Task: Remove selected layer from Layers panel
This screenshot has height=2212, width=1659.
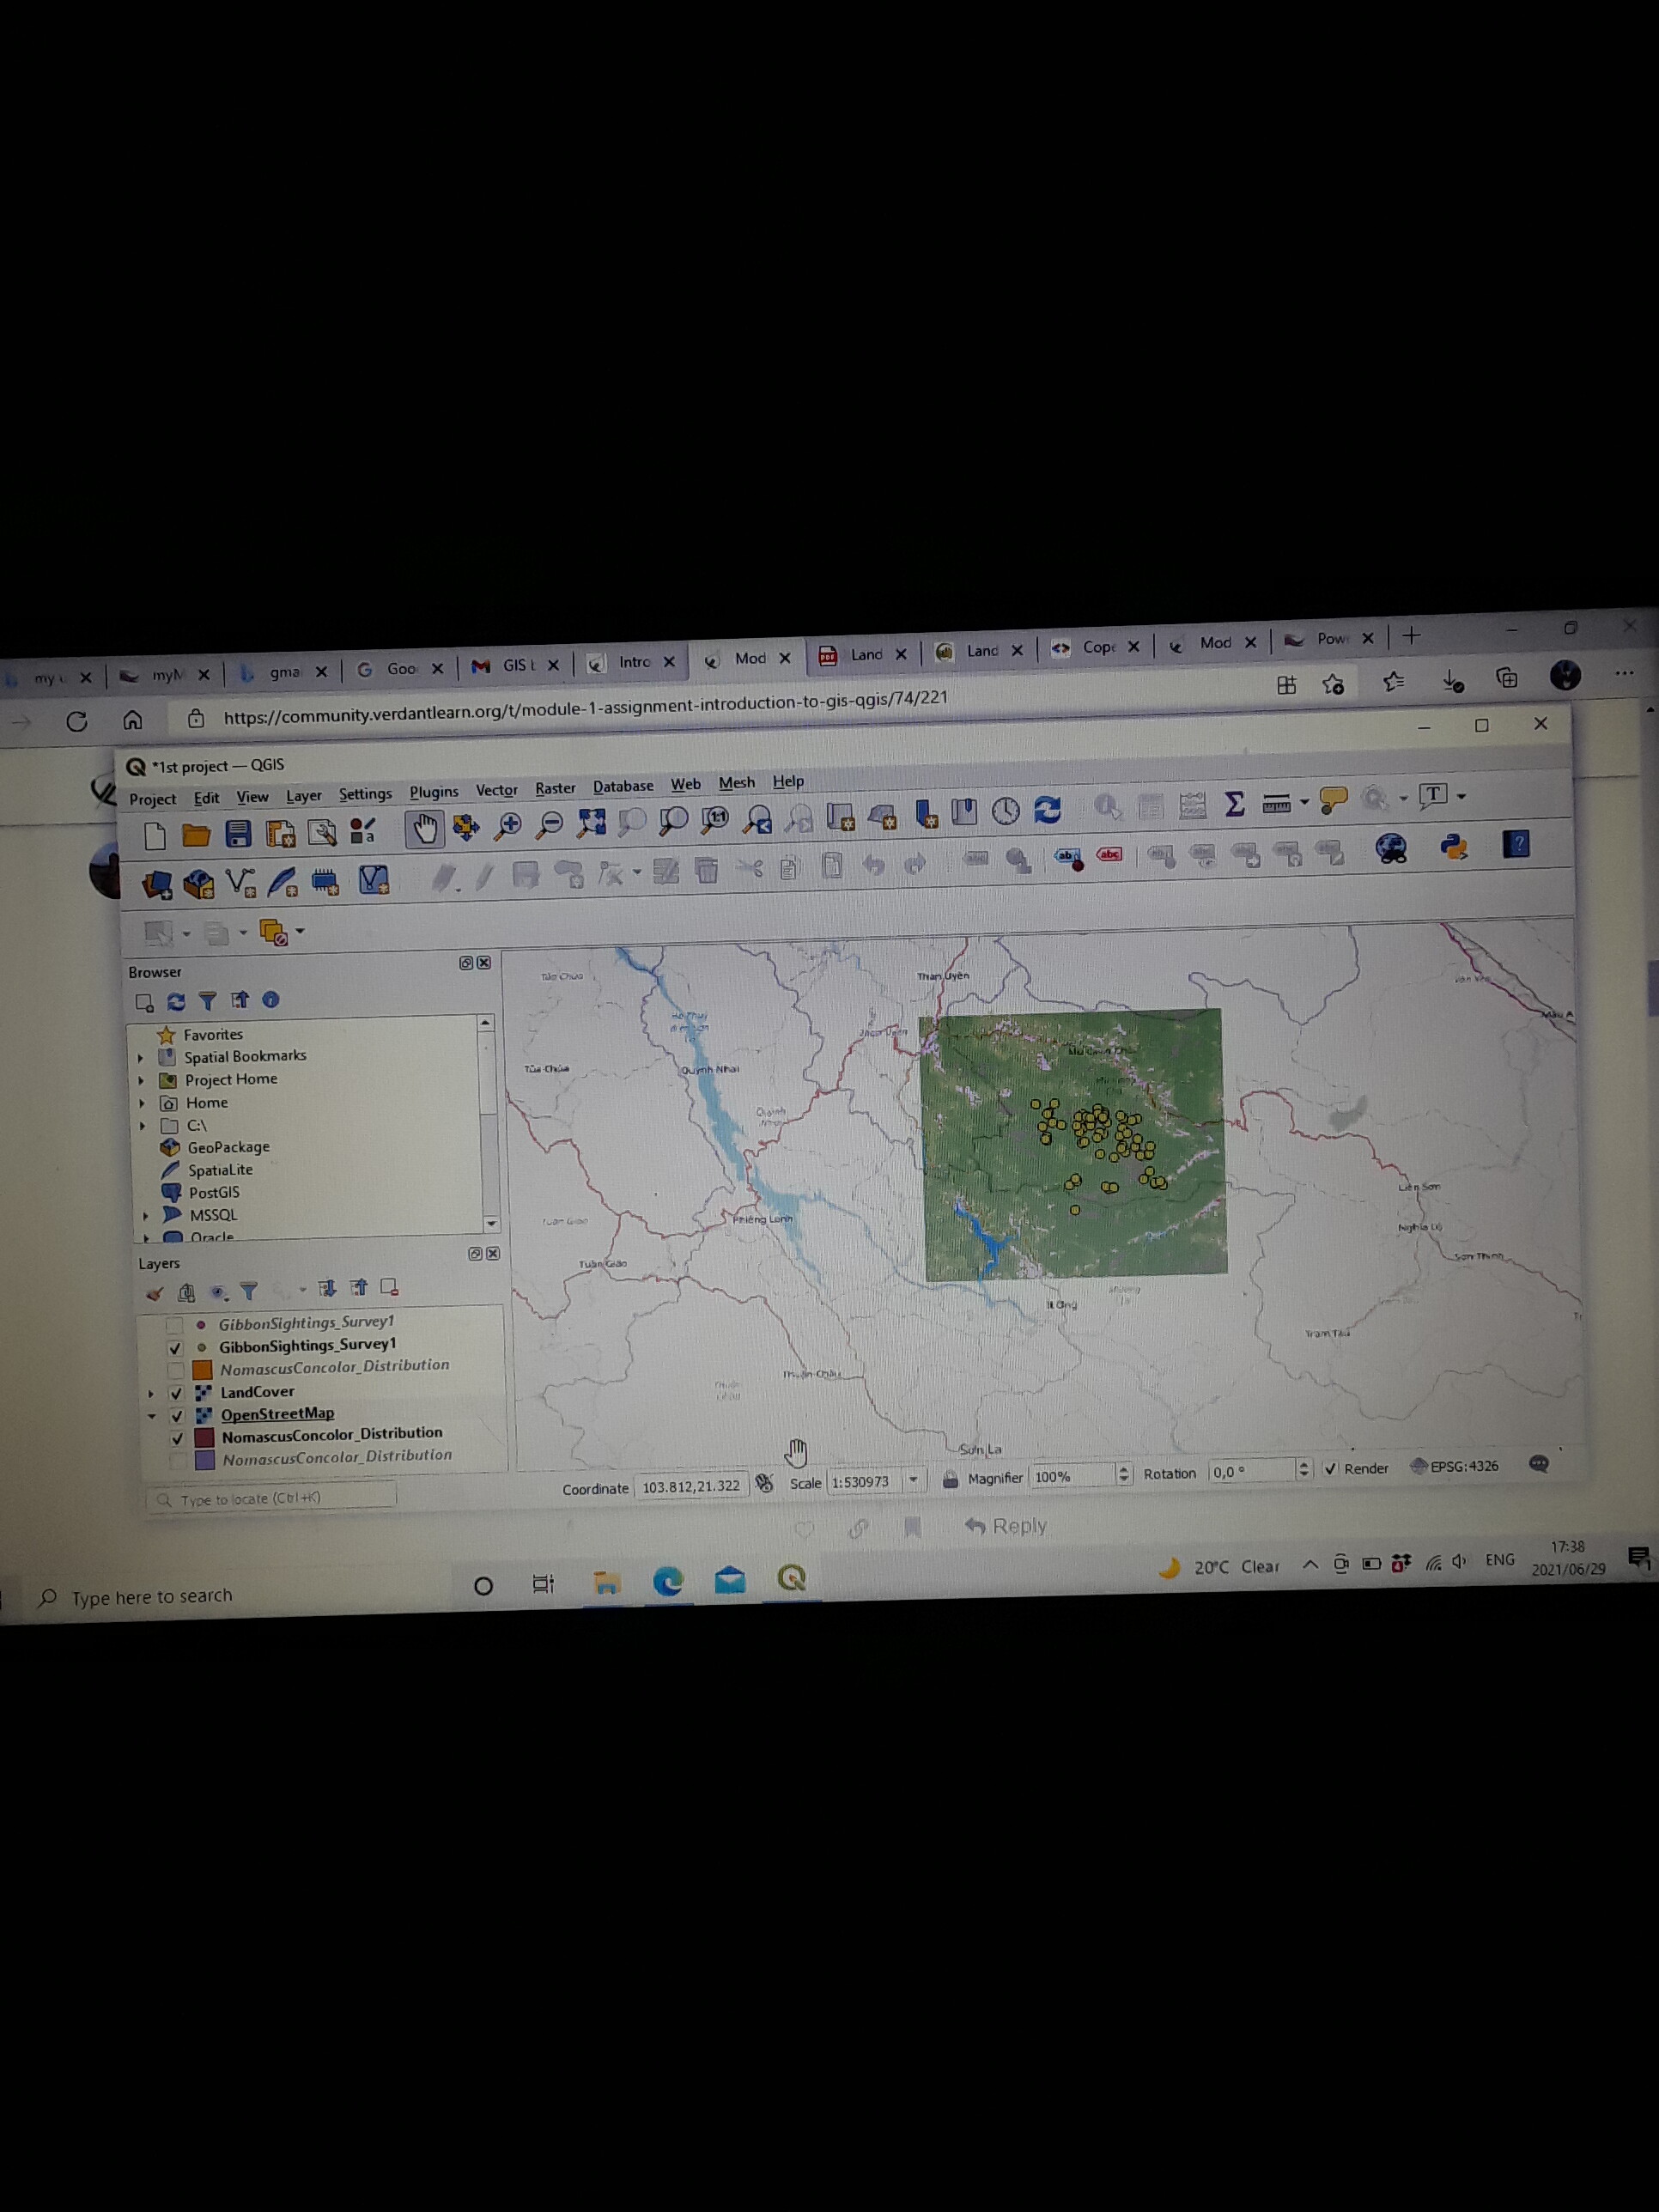Action: [389, 1287]
